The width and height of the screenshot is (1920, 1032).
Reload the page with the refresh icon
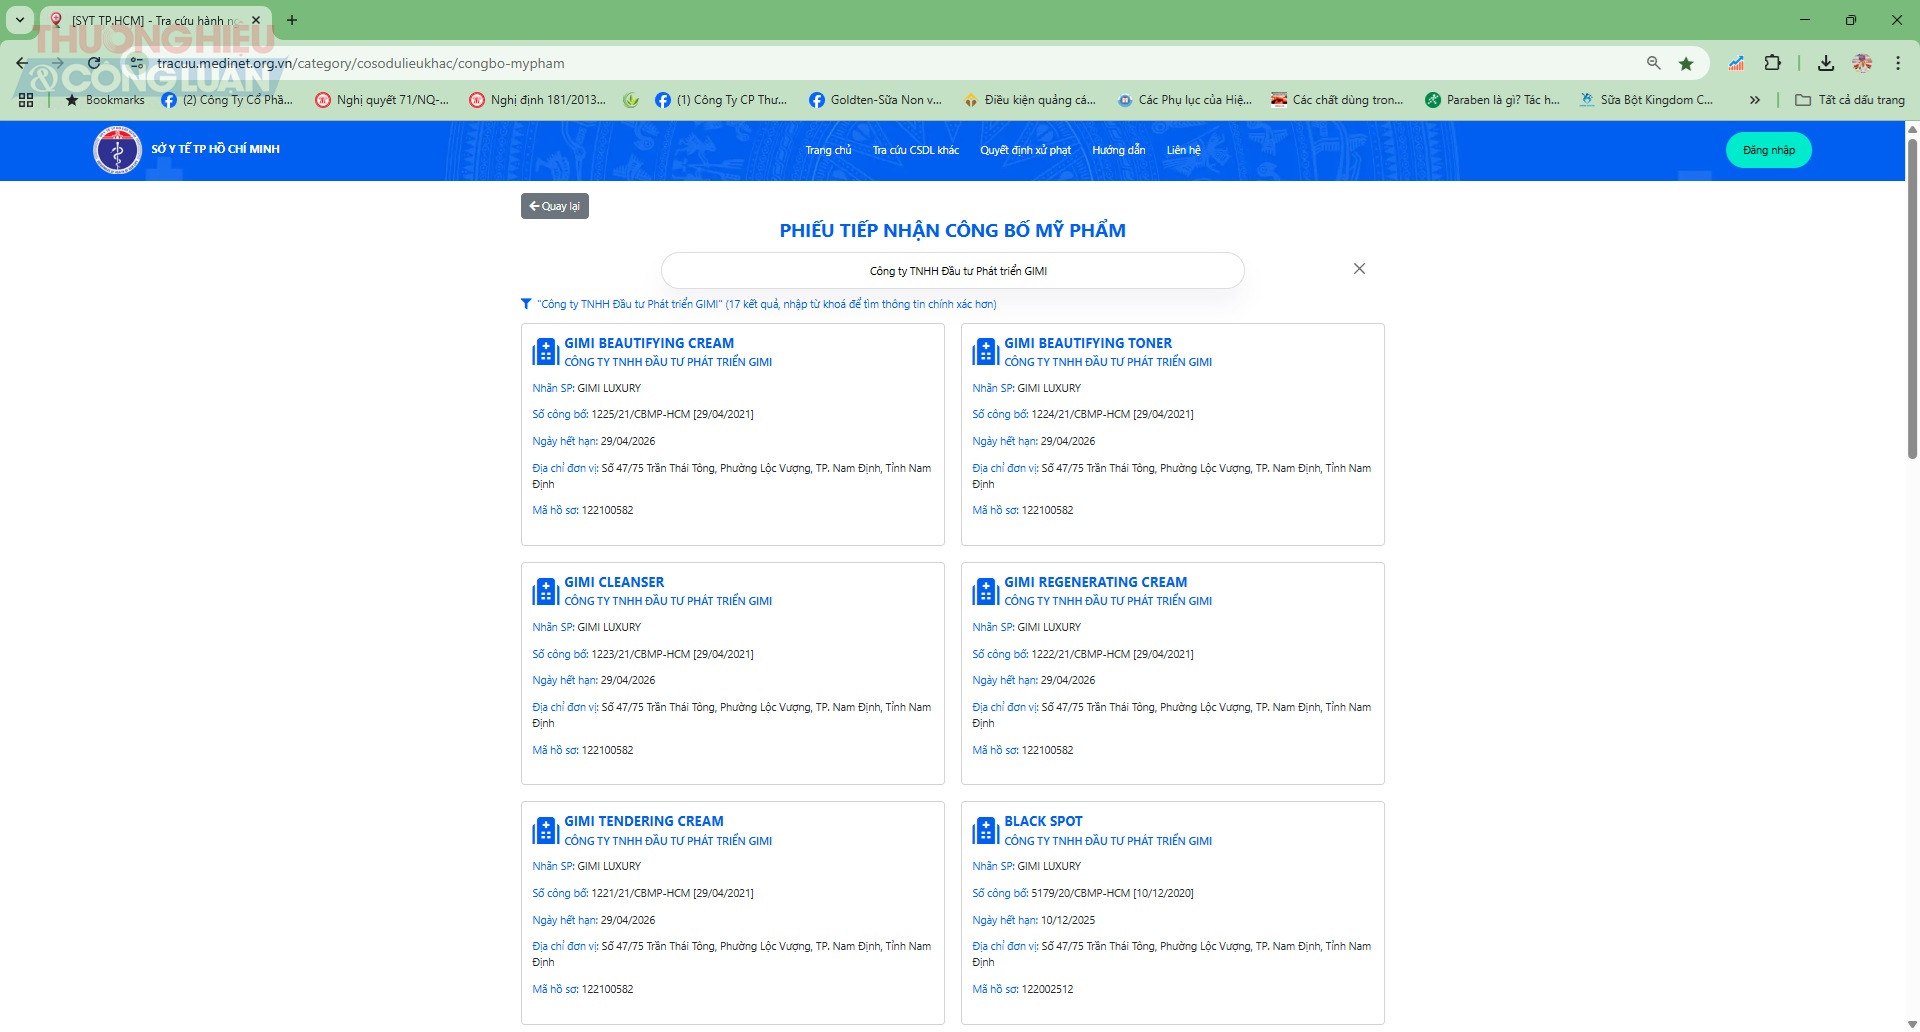click(x=94, y=63)
